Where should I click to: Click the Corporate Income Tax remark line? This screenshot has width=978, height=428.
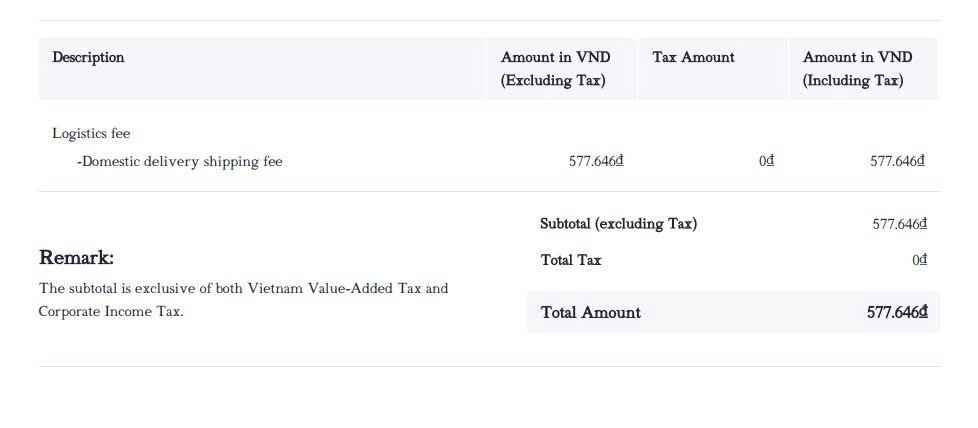click(x=111, y=311)
